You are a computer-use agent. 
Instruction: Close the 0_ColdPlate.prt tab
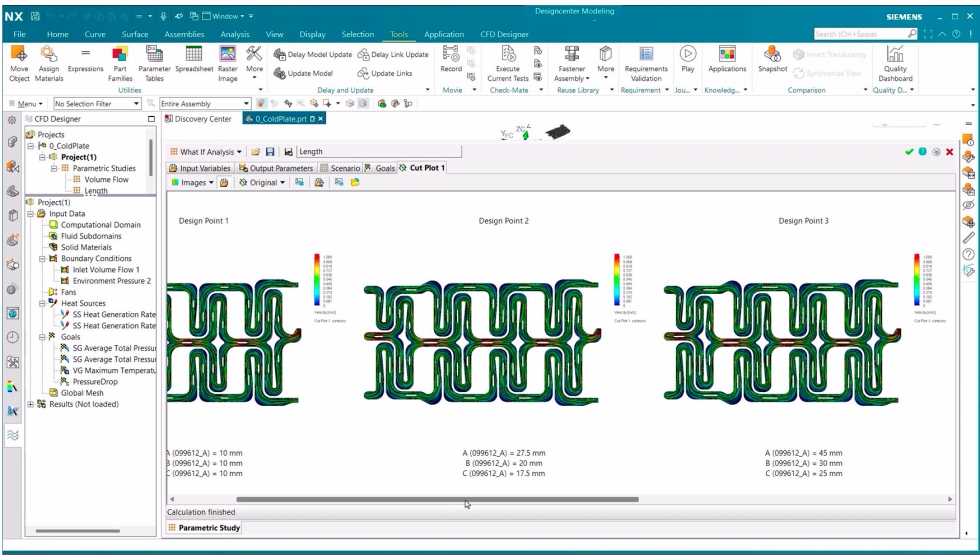point(321,119)
